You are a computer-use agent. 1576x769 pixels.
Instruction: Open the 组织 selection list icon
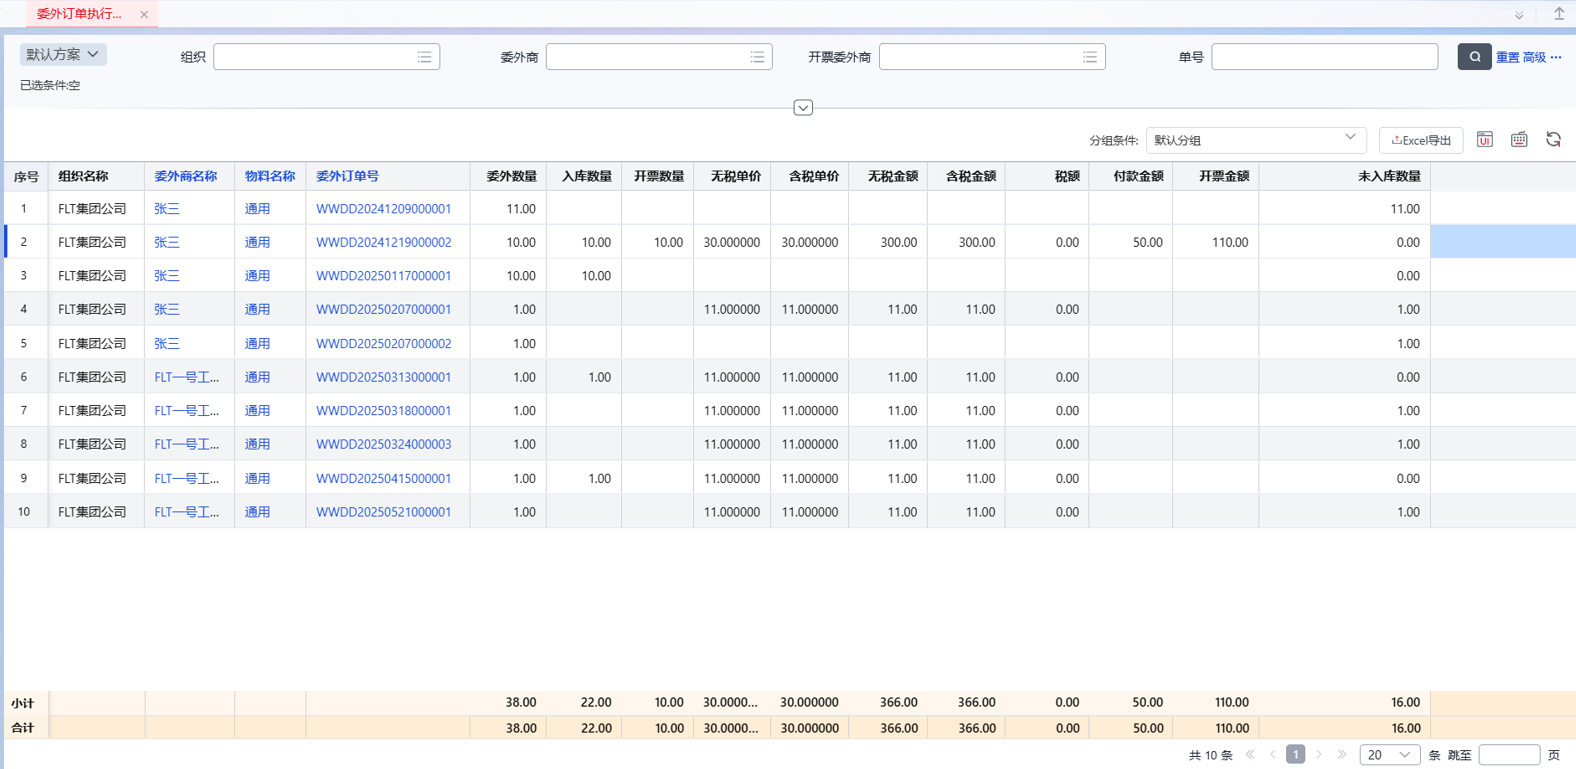click(x=425, y=57)
